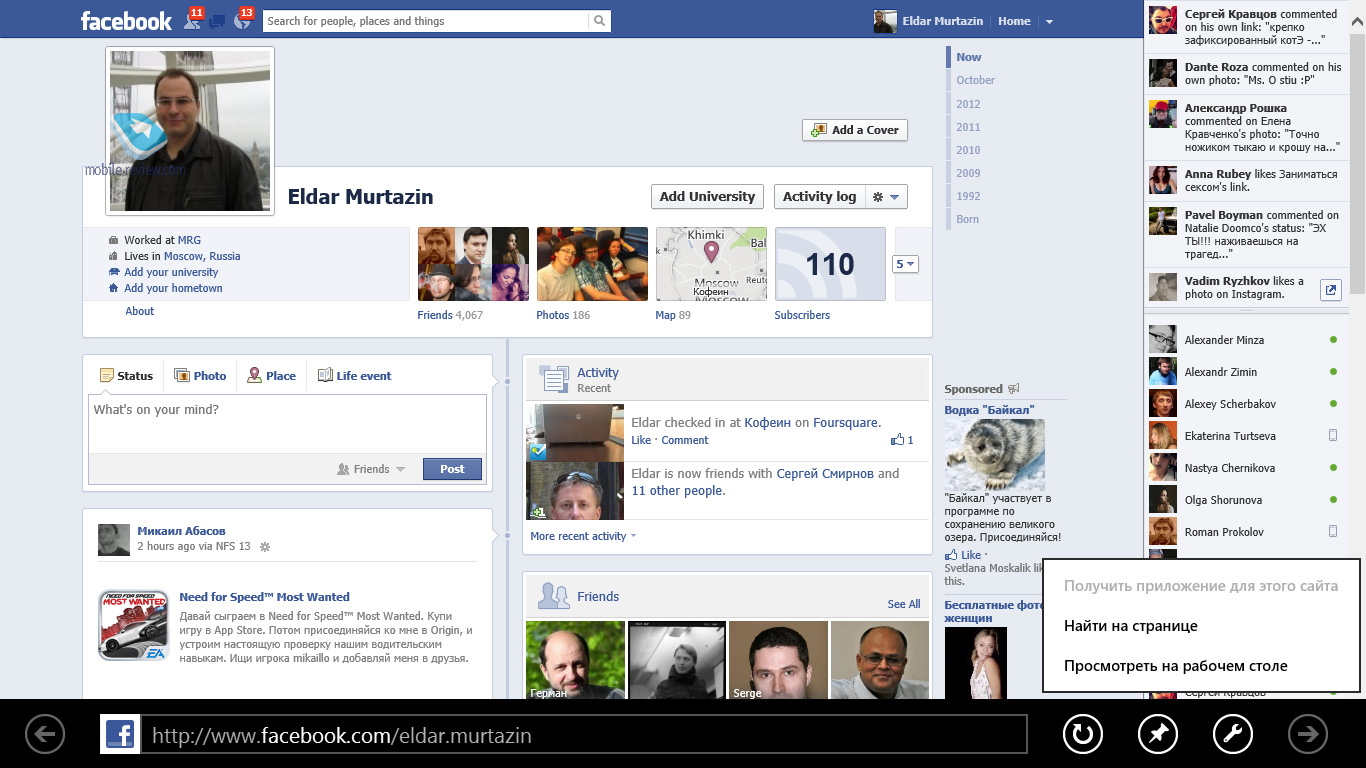Viewport: 1366px width, 768px height.
Task: Open the Foursquare link in activity
Action: point(846,423)
